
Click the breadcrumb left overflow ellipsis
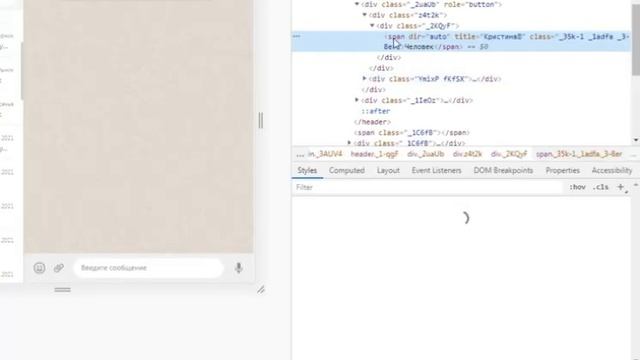(x=300, y=154)
